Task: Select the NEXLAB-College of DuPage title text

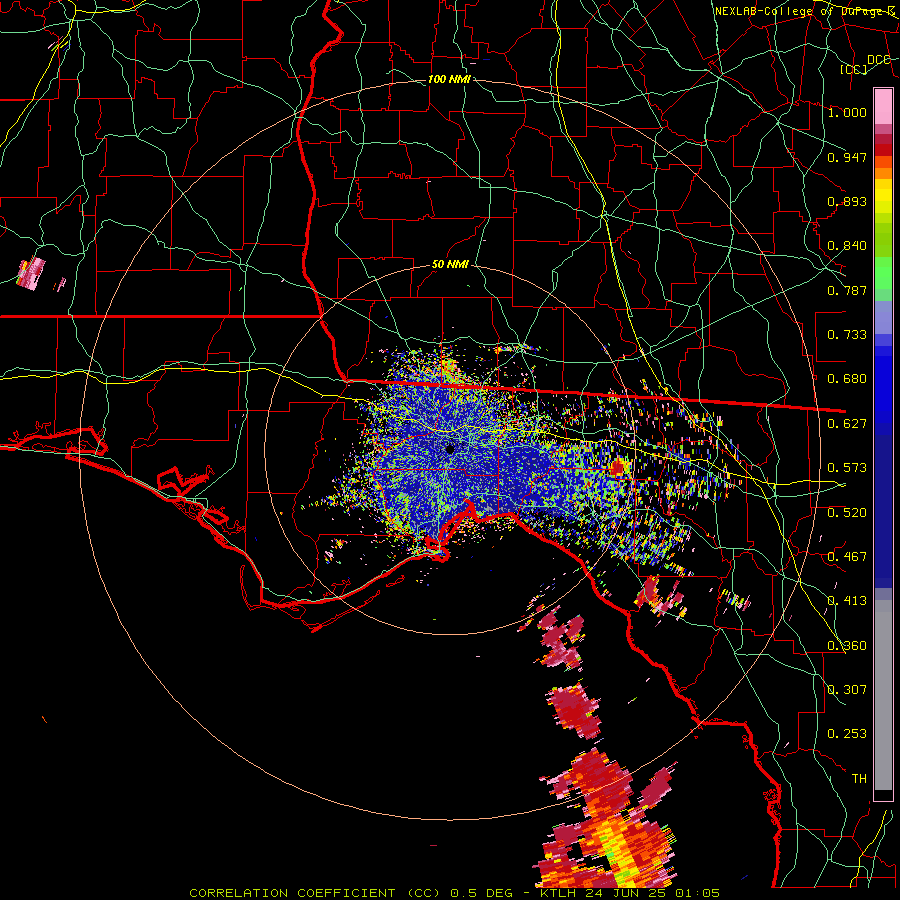Action: pos(804,11)
